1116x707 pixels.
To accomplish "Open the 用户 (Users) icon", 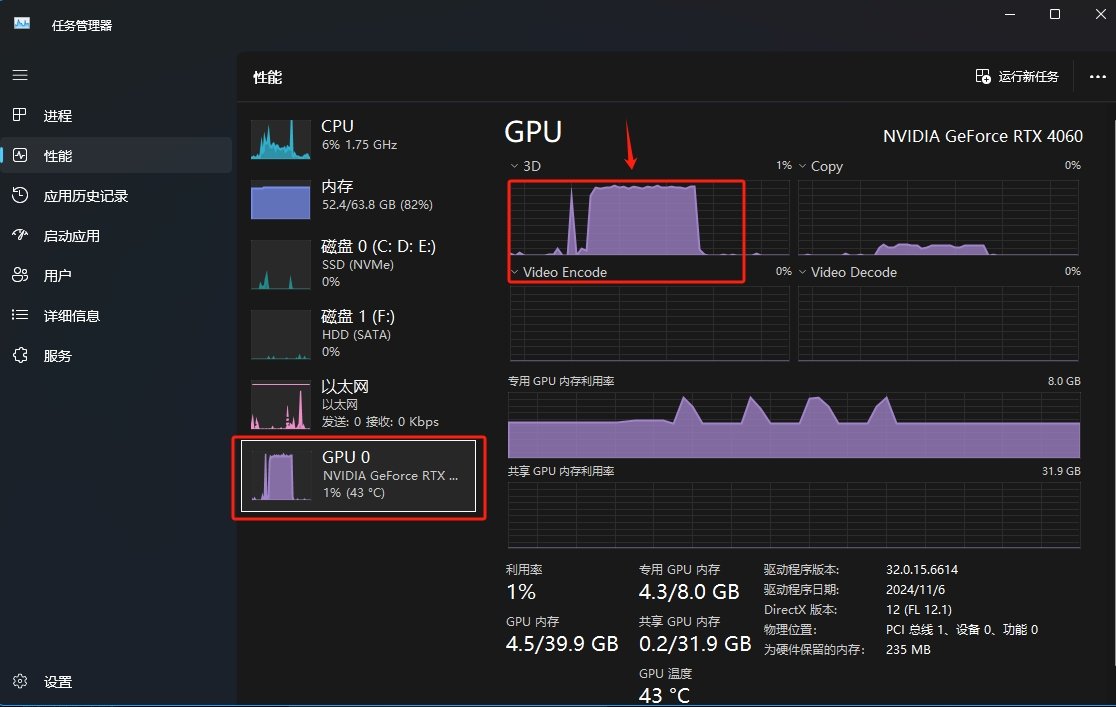I will coord(20,276).
